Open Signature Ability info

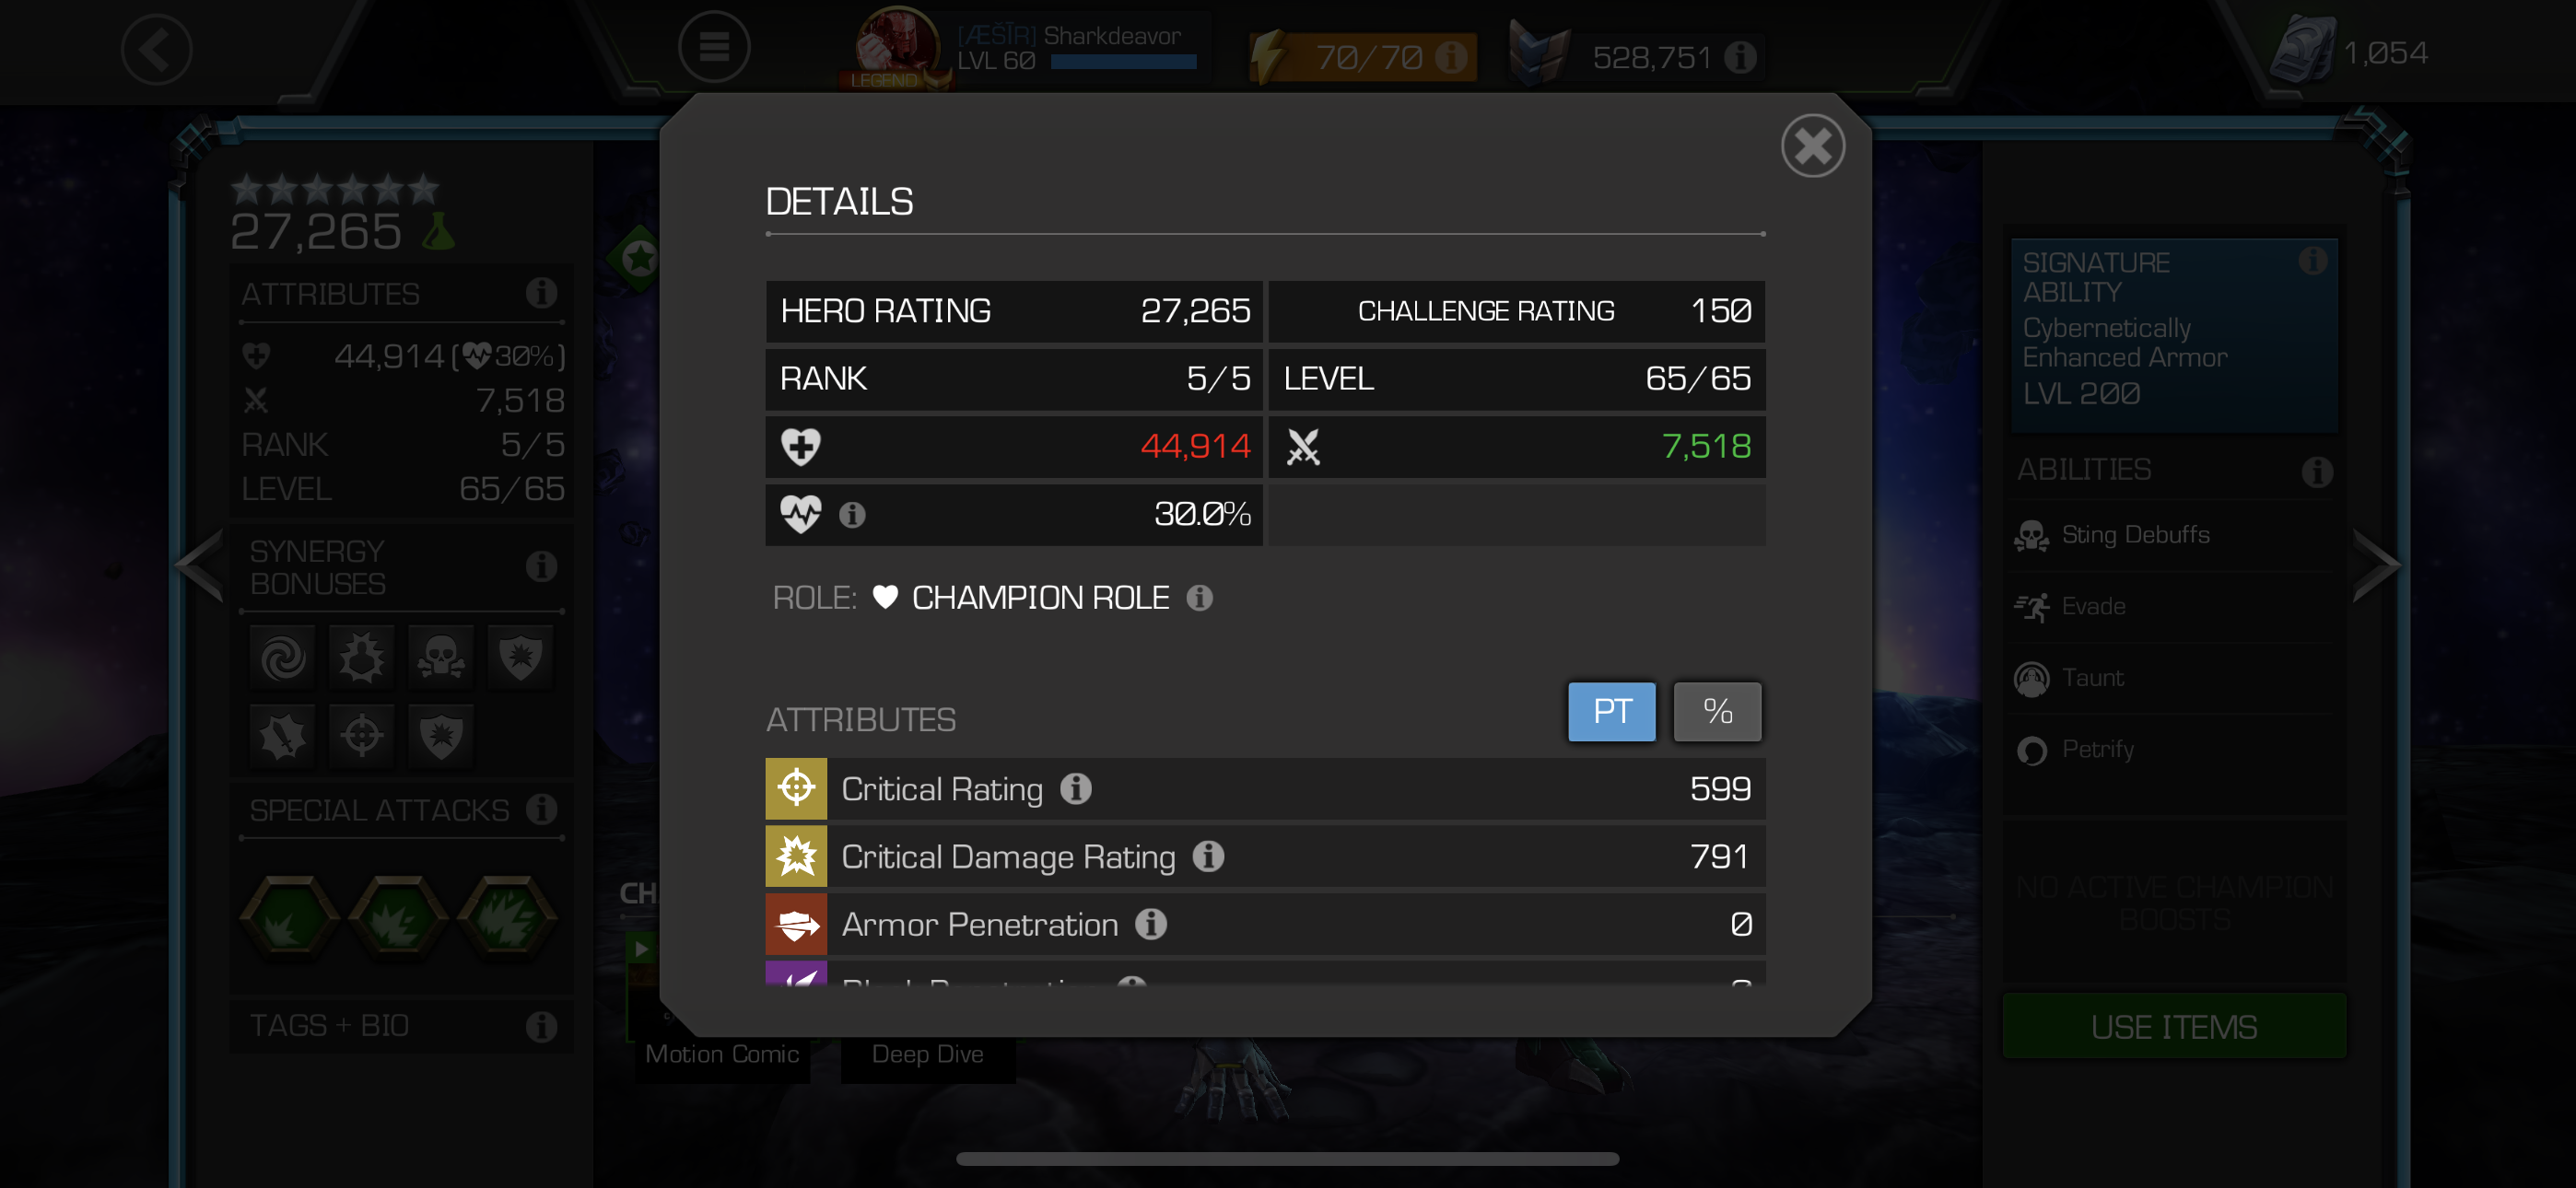(2312, 261)
